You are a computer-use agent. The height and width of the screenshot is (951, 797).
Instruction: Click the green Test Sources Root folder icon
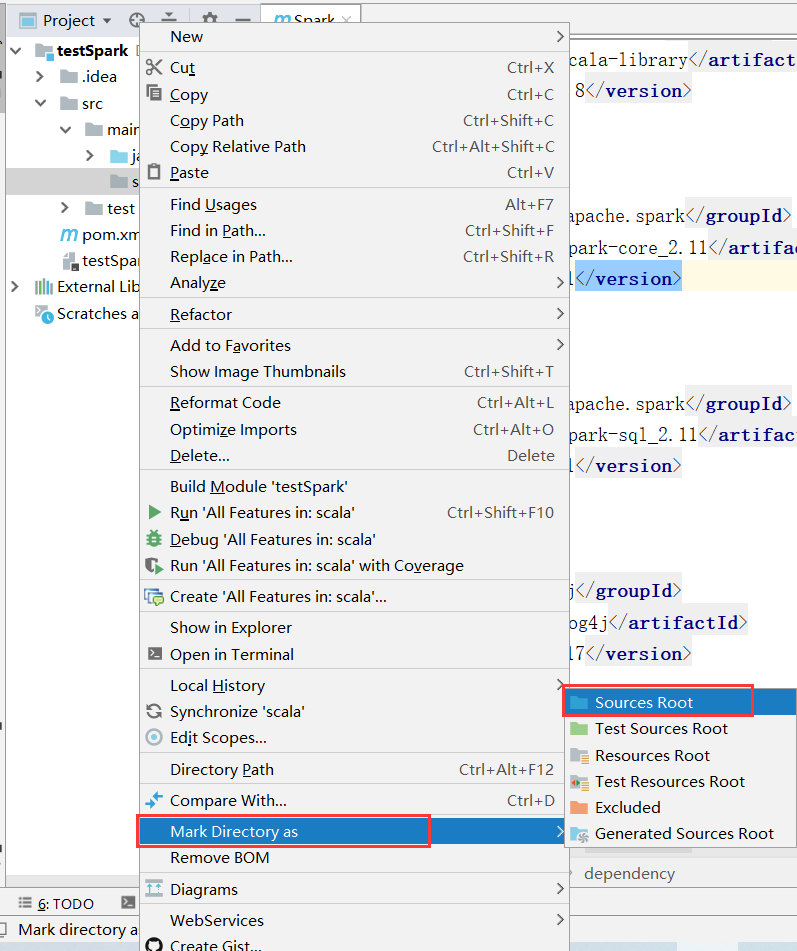(579, 728)
